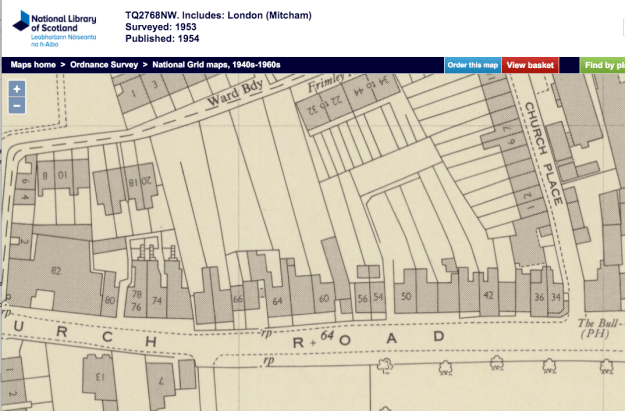Open the View basket button
The width and height of the screenshot is (625, 411).
tap(530, 65)
